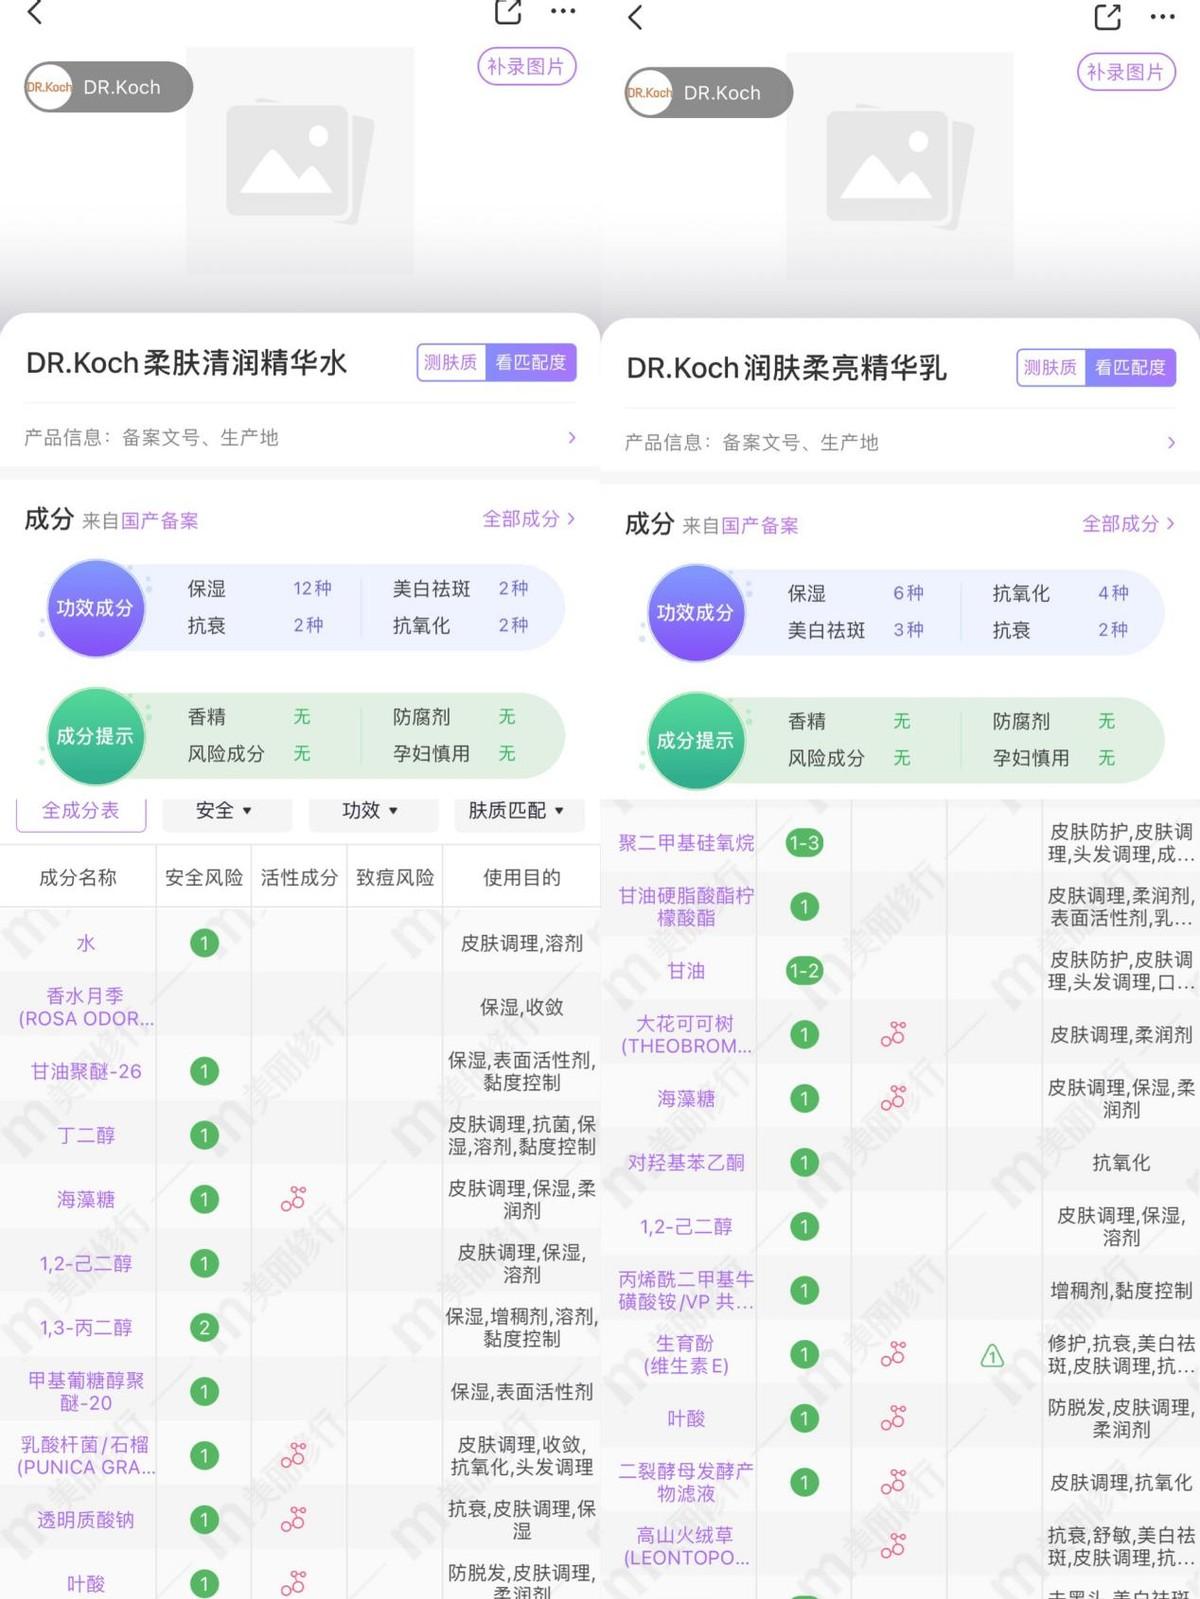Select 看匹配度 for 柔肤清润精华水
The width and height of the screenshot is (1200, 1599).
tap(531, 362)
